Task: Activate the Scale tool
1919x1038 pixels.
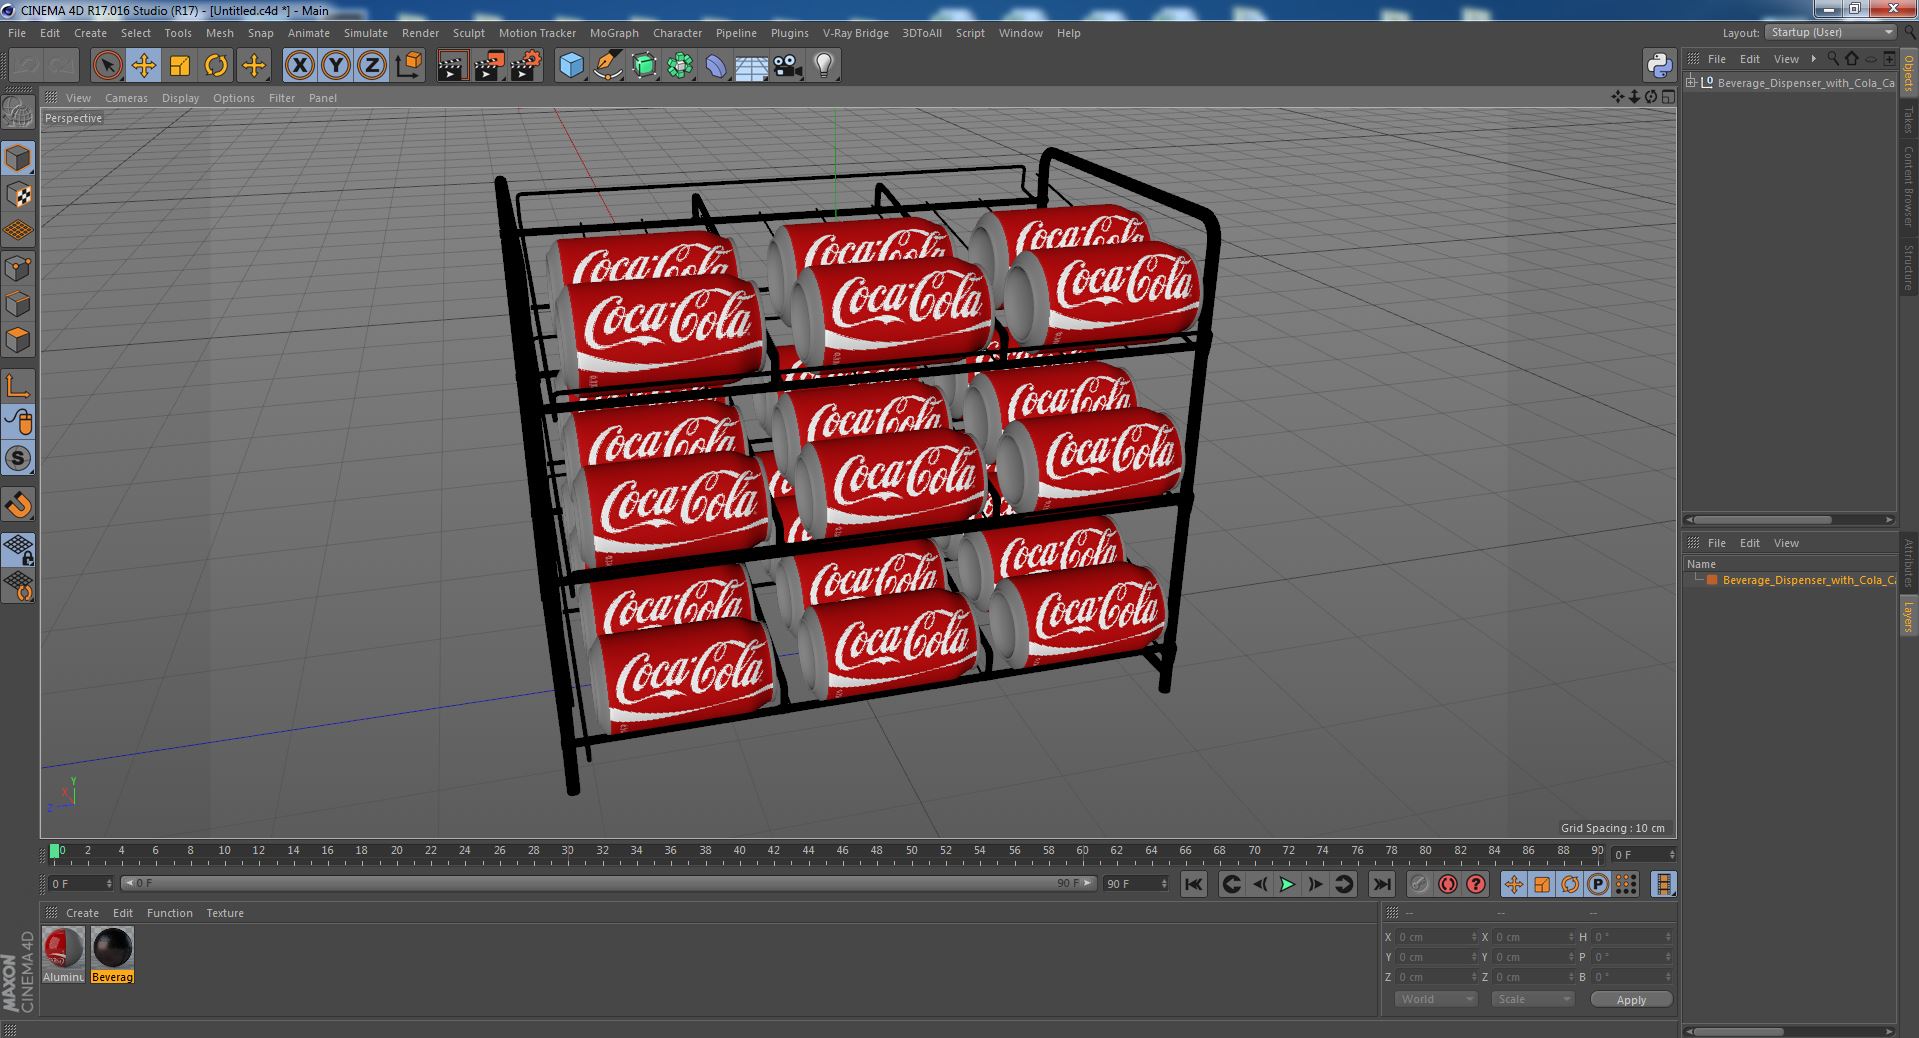Action: pos(180,66)
